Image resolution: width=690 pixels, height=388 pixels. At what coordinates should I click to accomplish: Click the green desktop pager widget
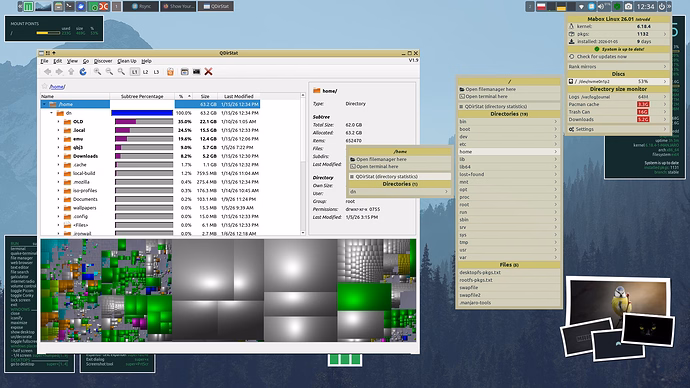point(345,359)
